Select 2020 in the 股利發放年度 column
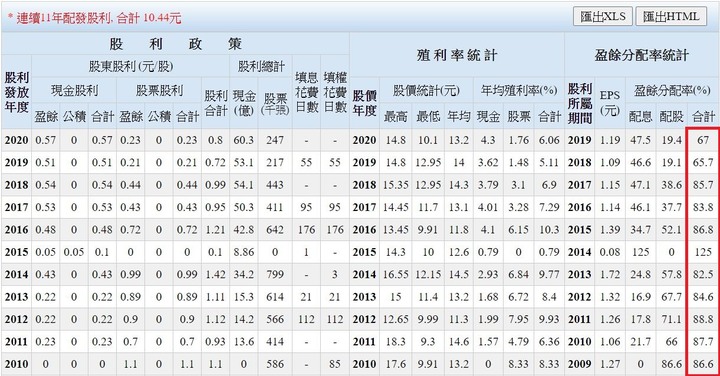 point(17,140)
